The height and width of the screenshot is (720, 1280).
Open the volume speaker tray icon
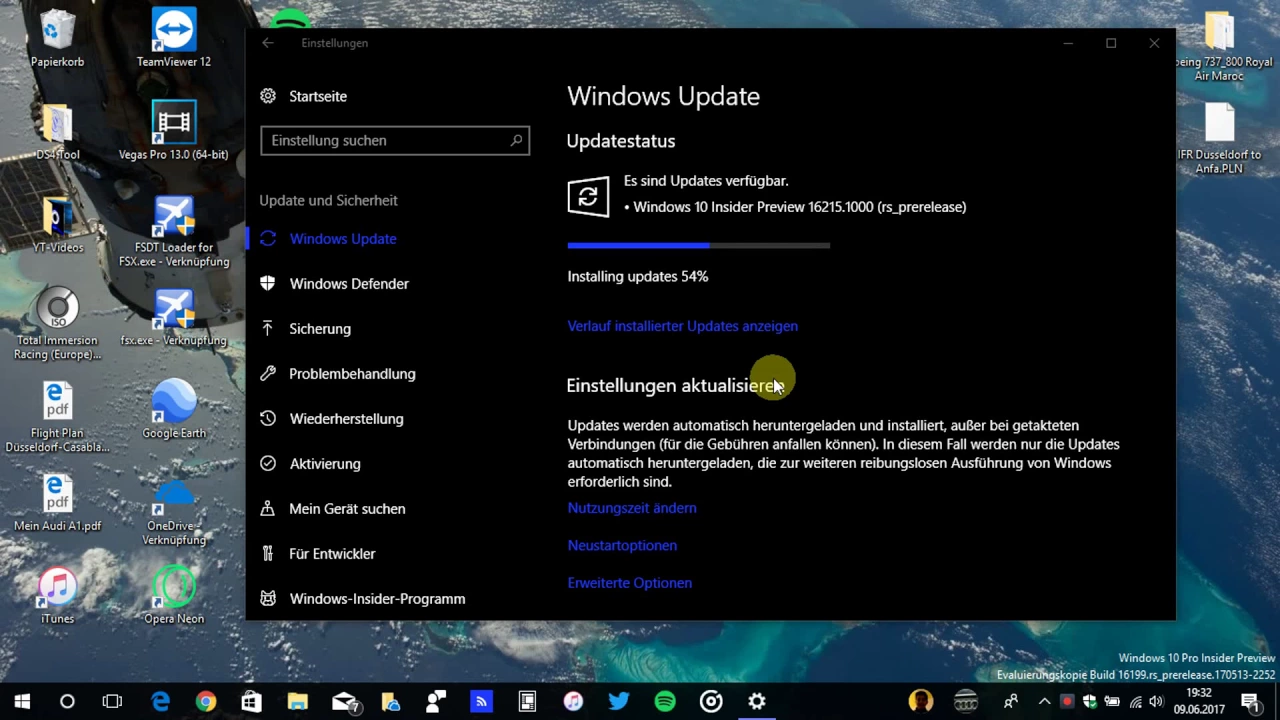point(1156,701)
